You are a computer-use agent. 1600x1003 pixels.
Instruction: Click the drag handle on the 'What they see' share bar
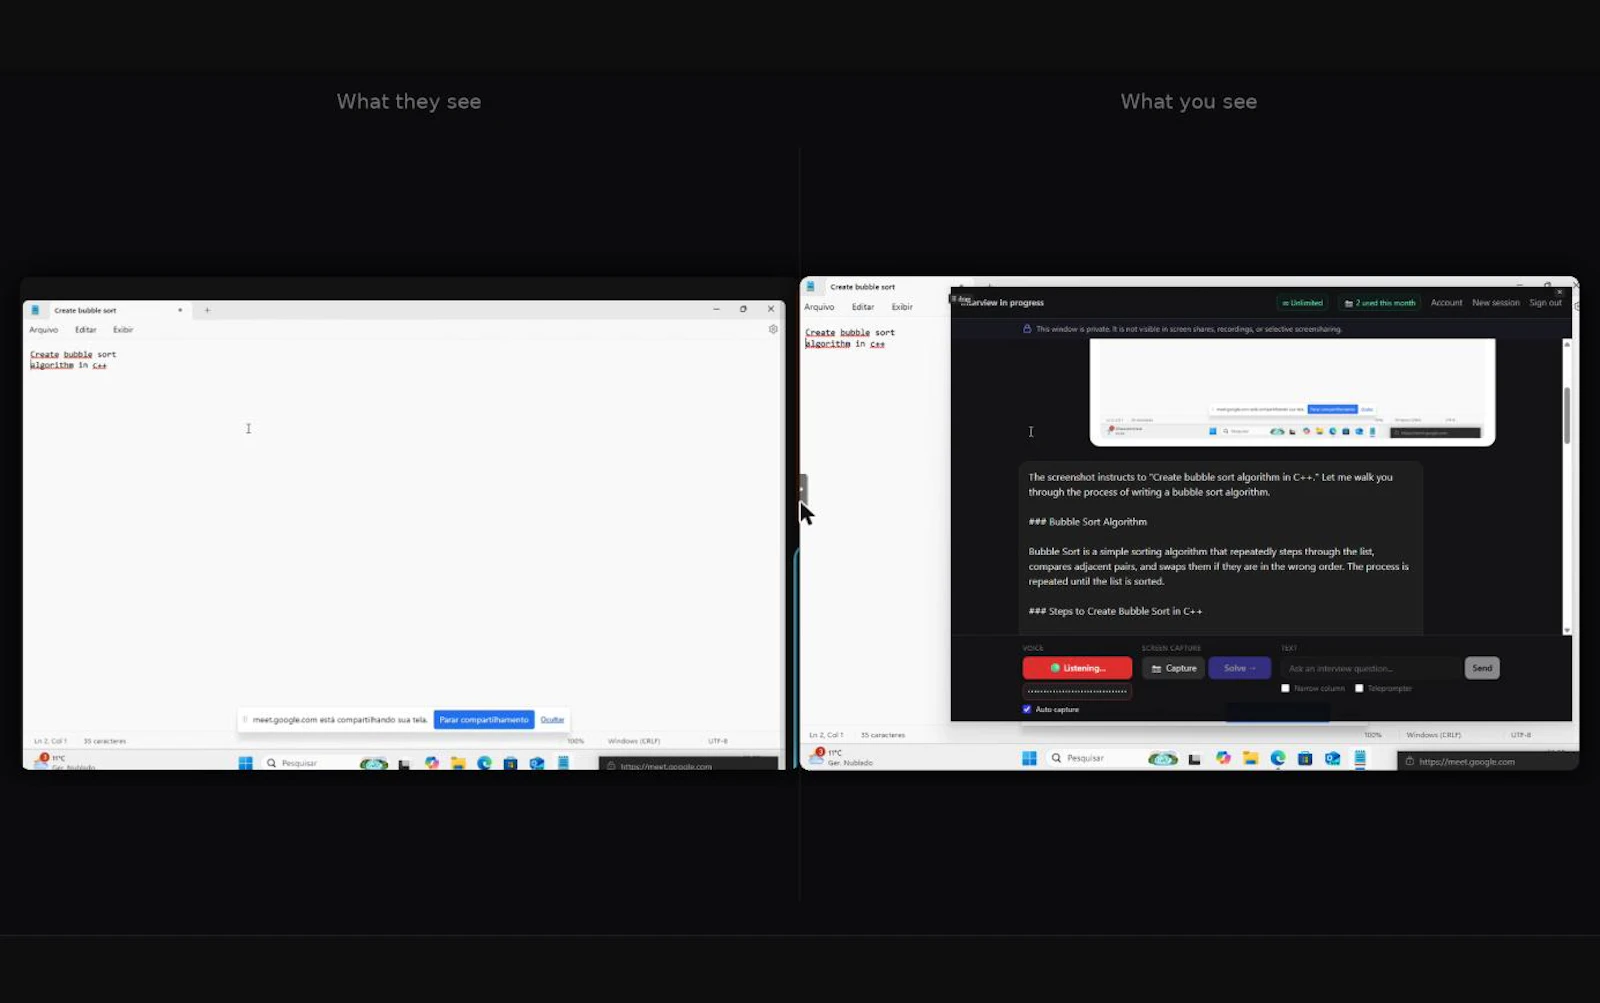click(x=245, y=720)
